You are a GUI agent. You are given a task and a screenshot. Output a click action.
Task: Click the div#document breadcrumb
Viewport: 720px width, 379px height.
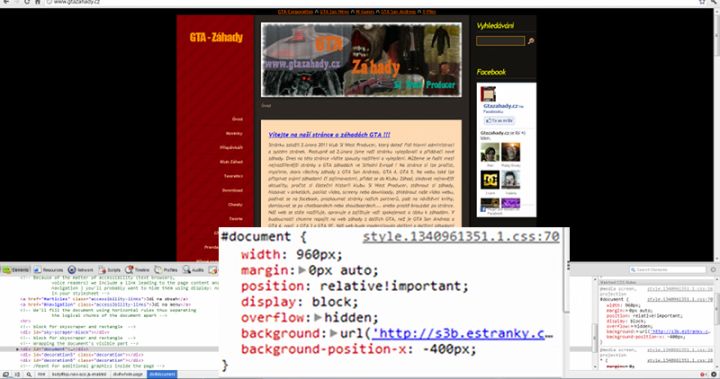(162, 374)
